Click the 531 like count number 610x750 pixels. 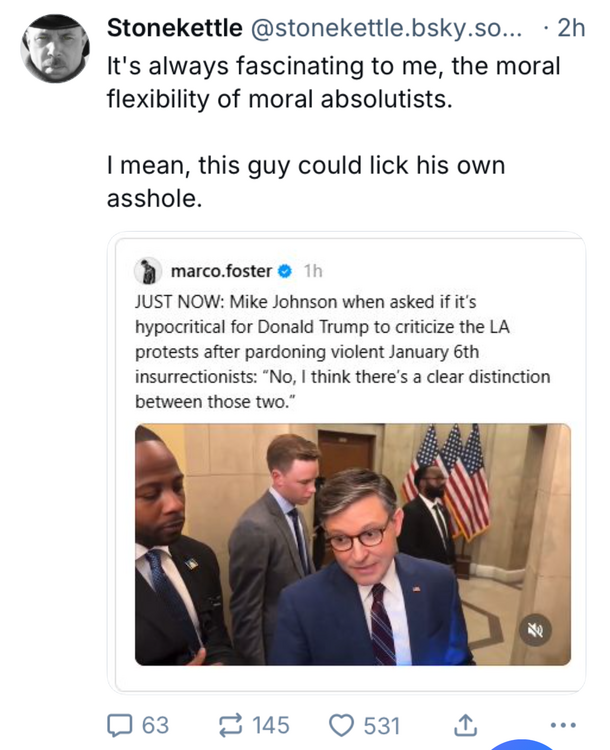click(382, 724)
